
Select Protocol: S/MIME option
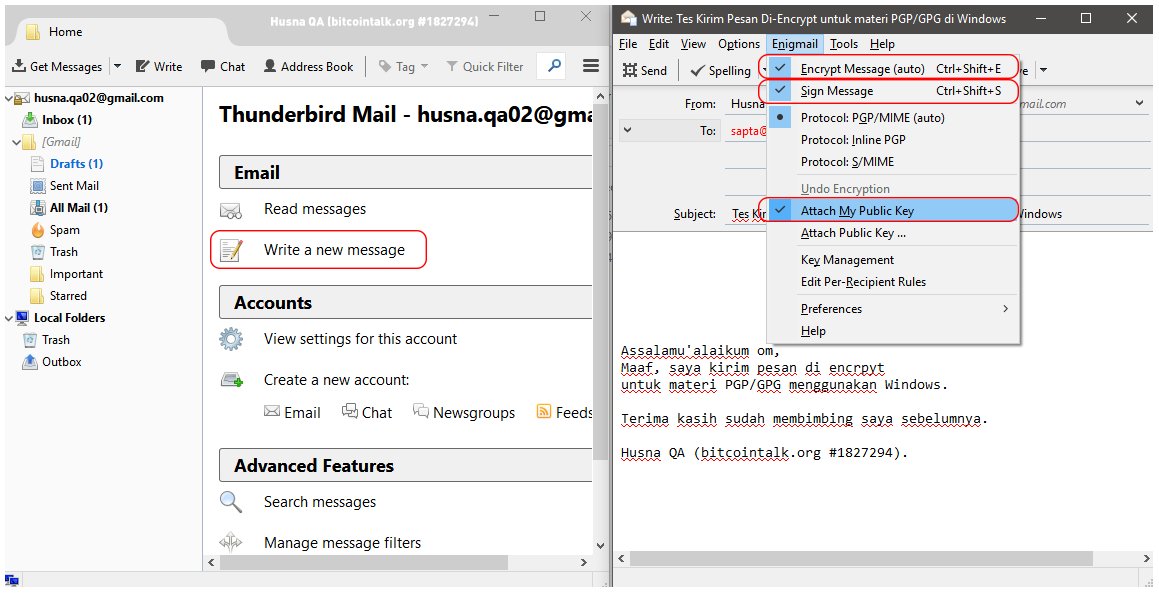tap(894, 162)
